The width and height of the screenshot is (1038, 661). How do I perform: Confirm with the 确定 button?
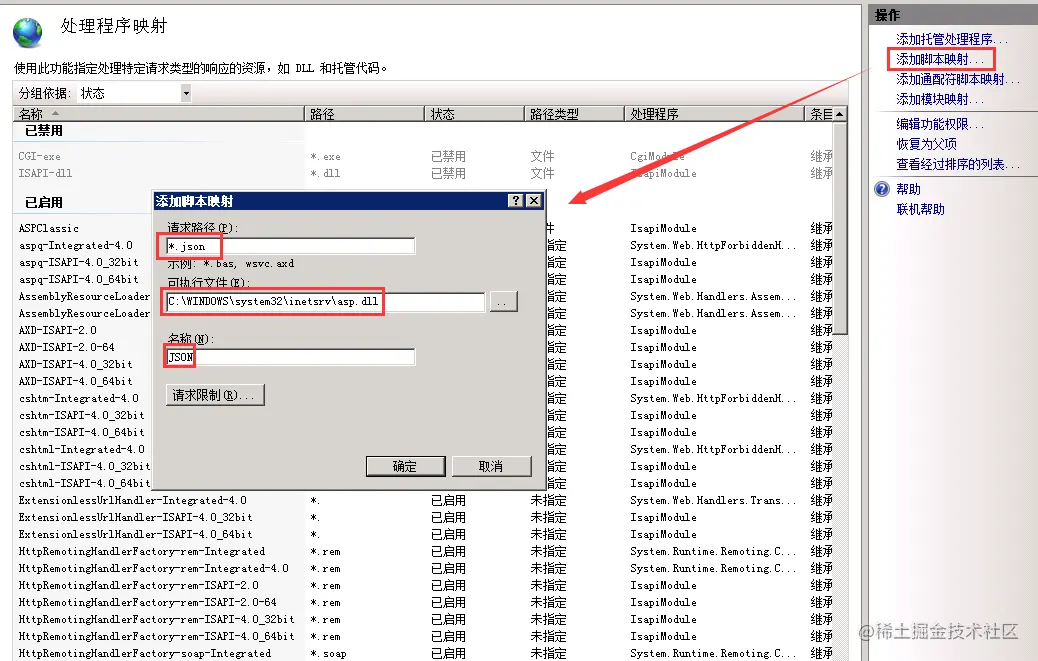405,466
